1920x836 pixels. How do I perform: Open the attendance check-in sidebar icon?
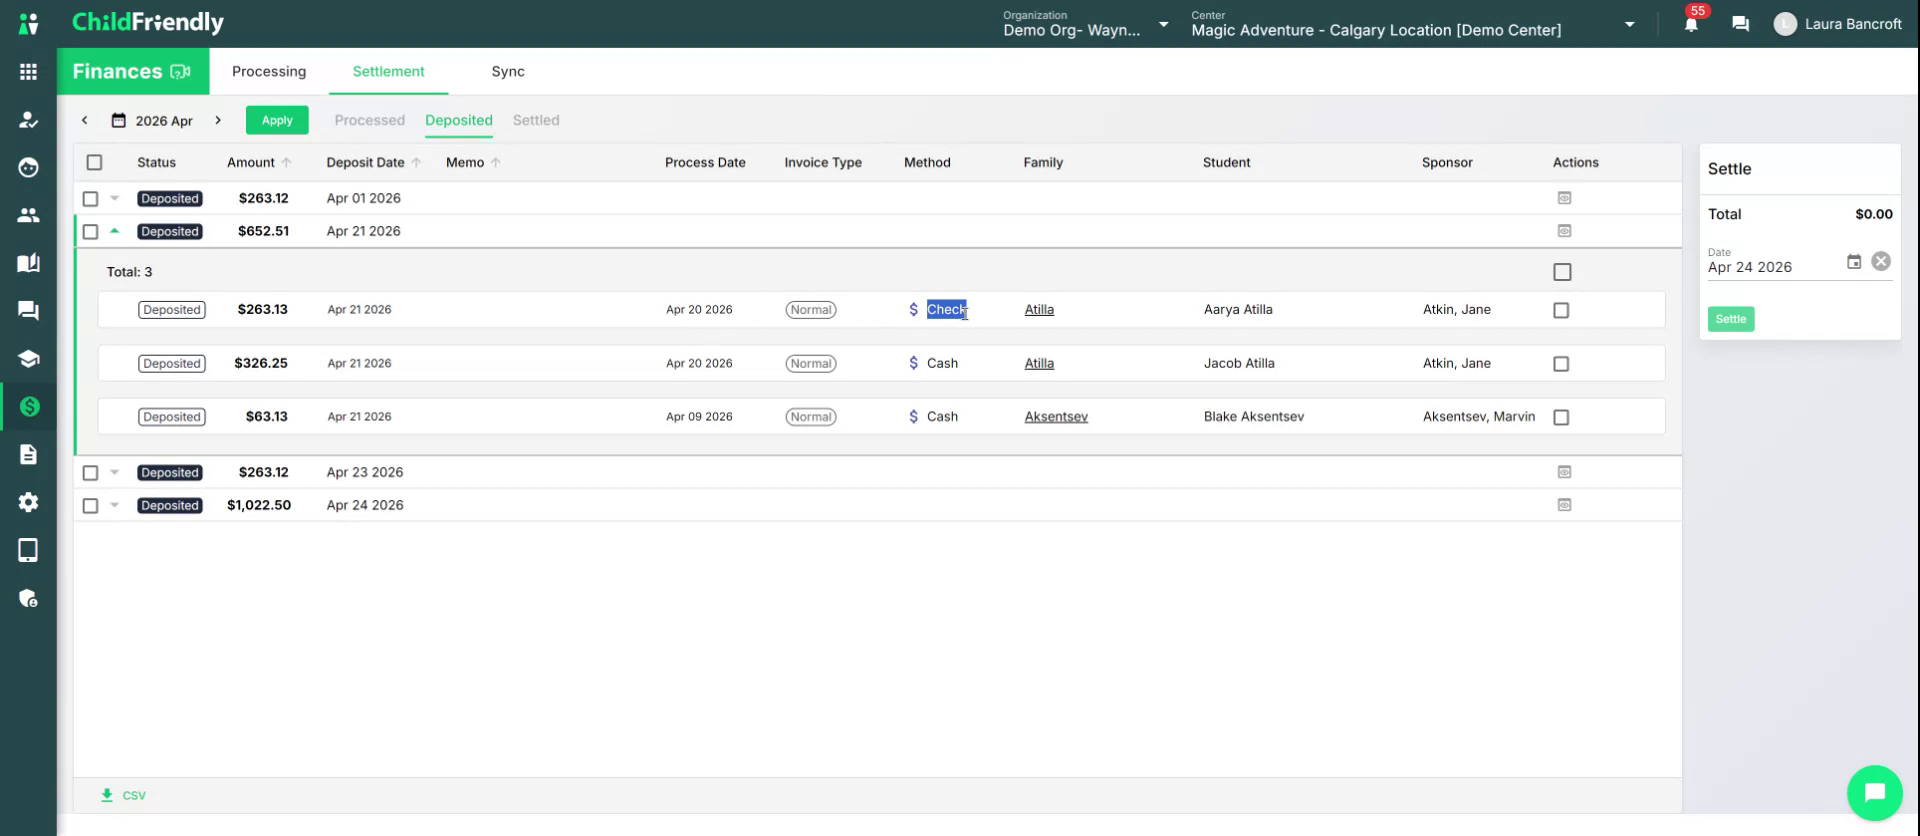point(28,120)
